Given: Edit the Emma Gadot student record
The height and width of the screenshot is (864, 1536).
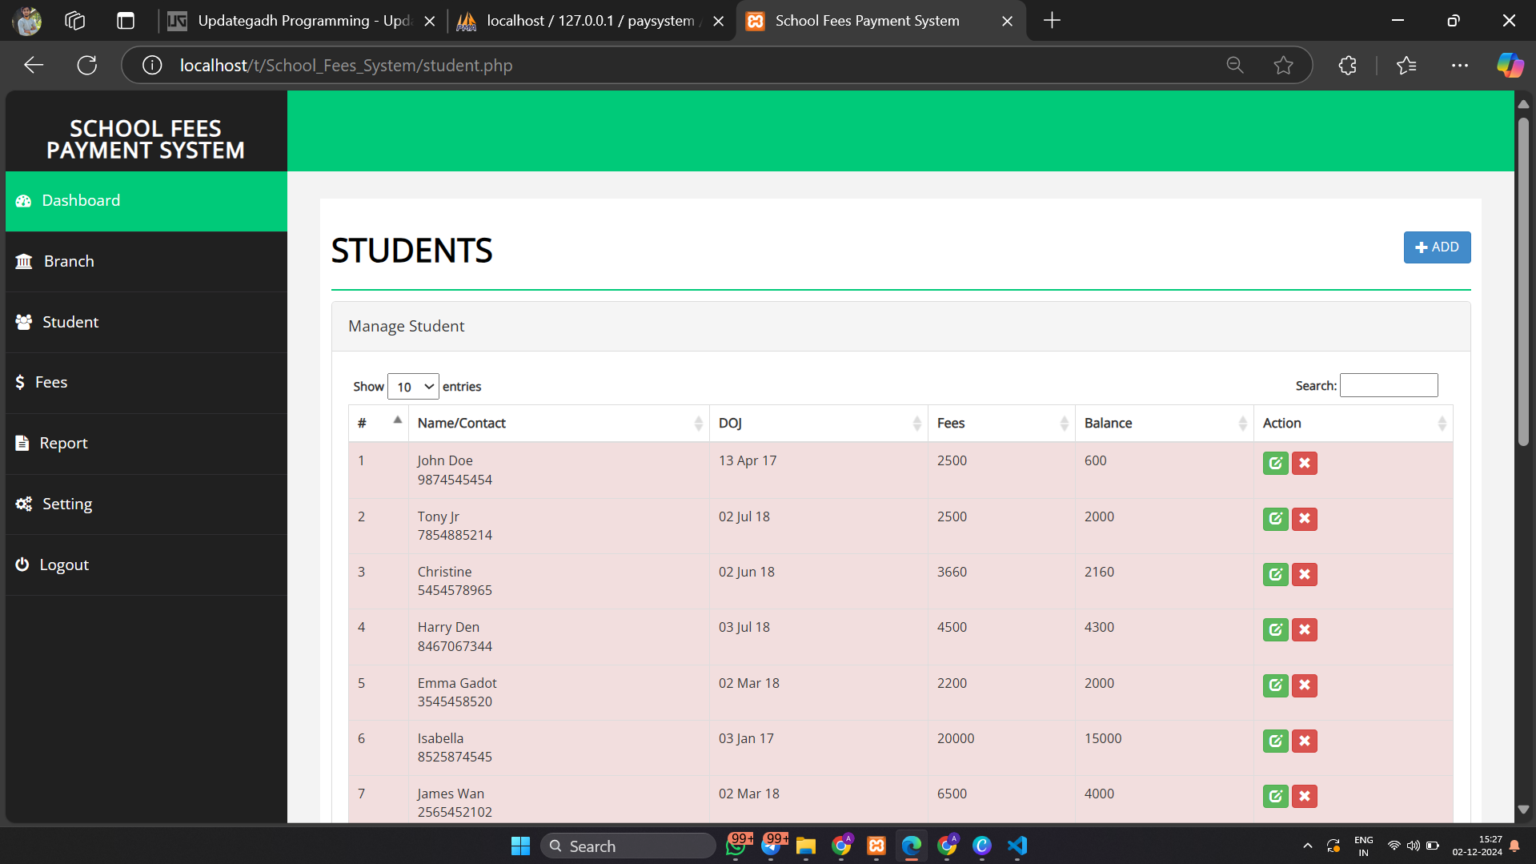Looking at the screenshot, I should 1275,685.
